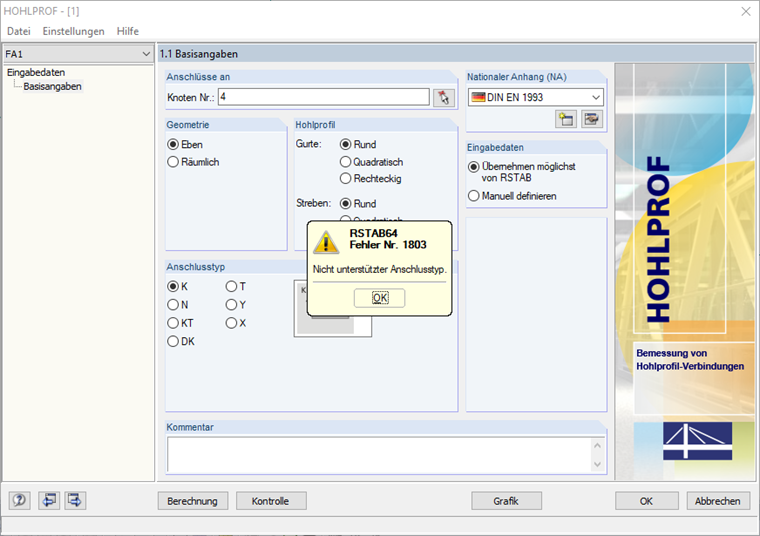Click the Berechnung button
Image resolution: width=760 pixels, height=536 pixels.
coord(192,501)
